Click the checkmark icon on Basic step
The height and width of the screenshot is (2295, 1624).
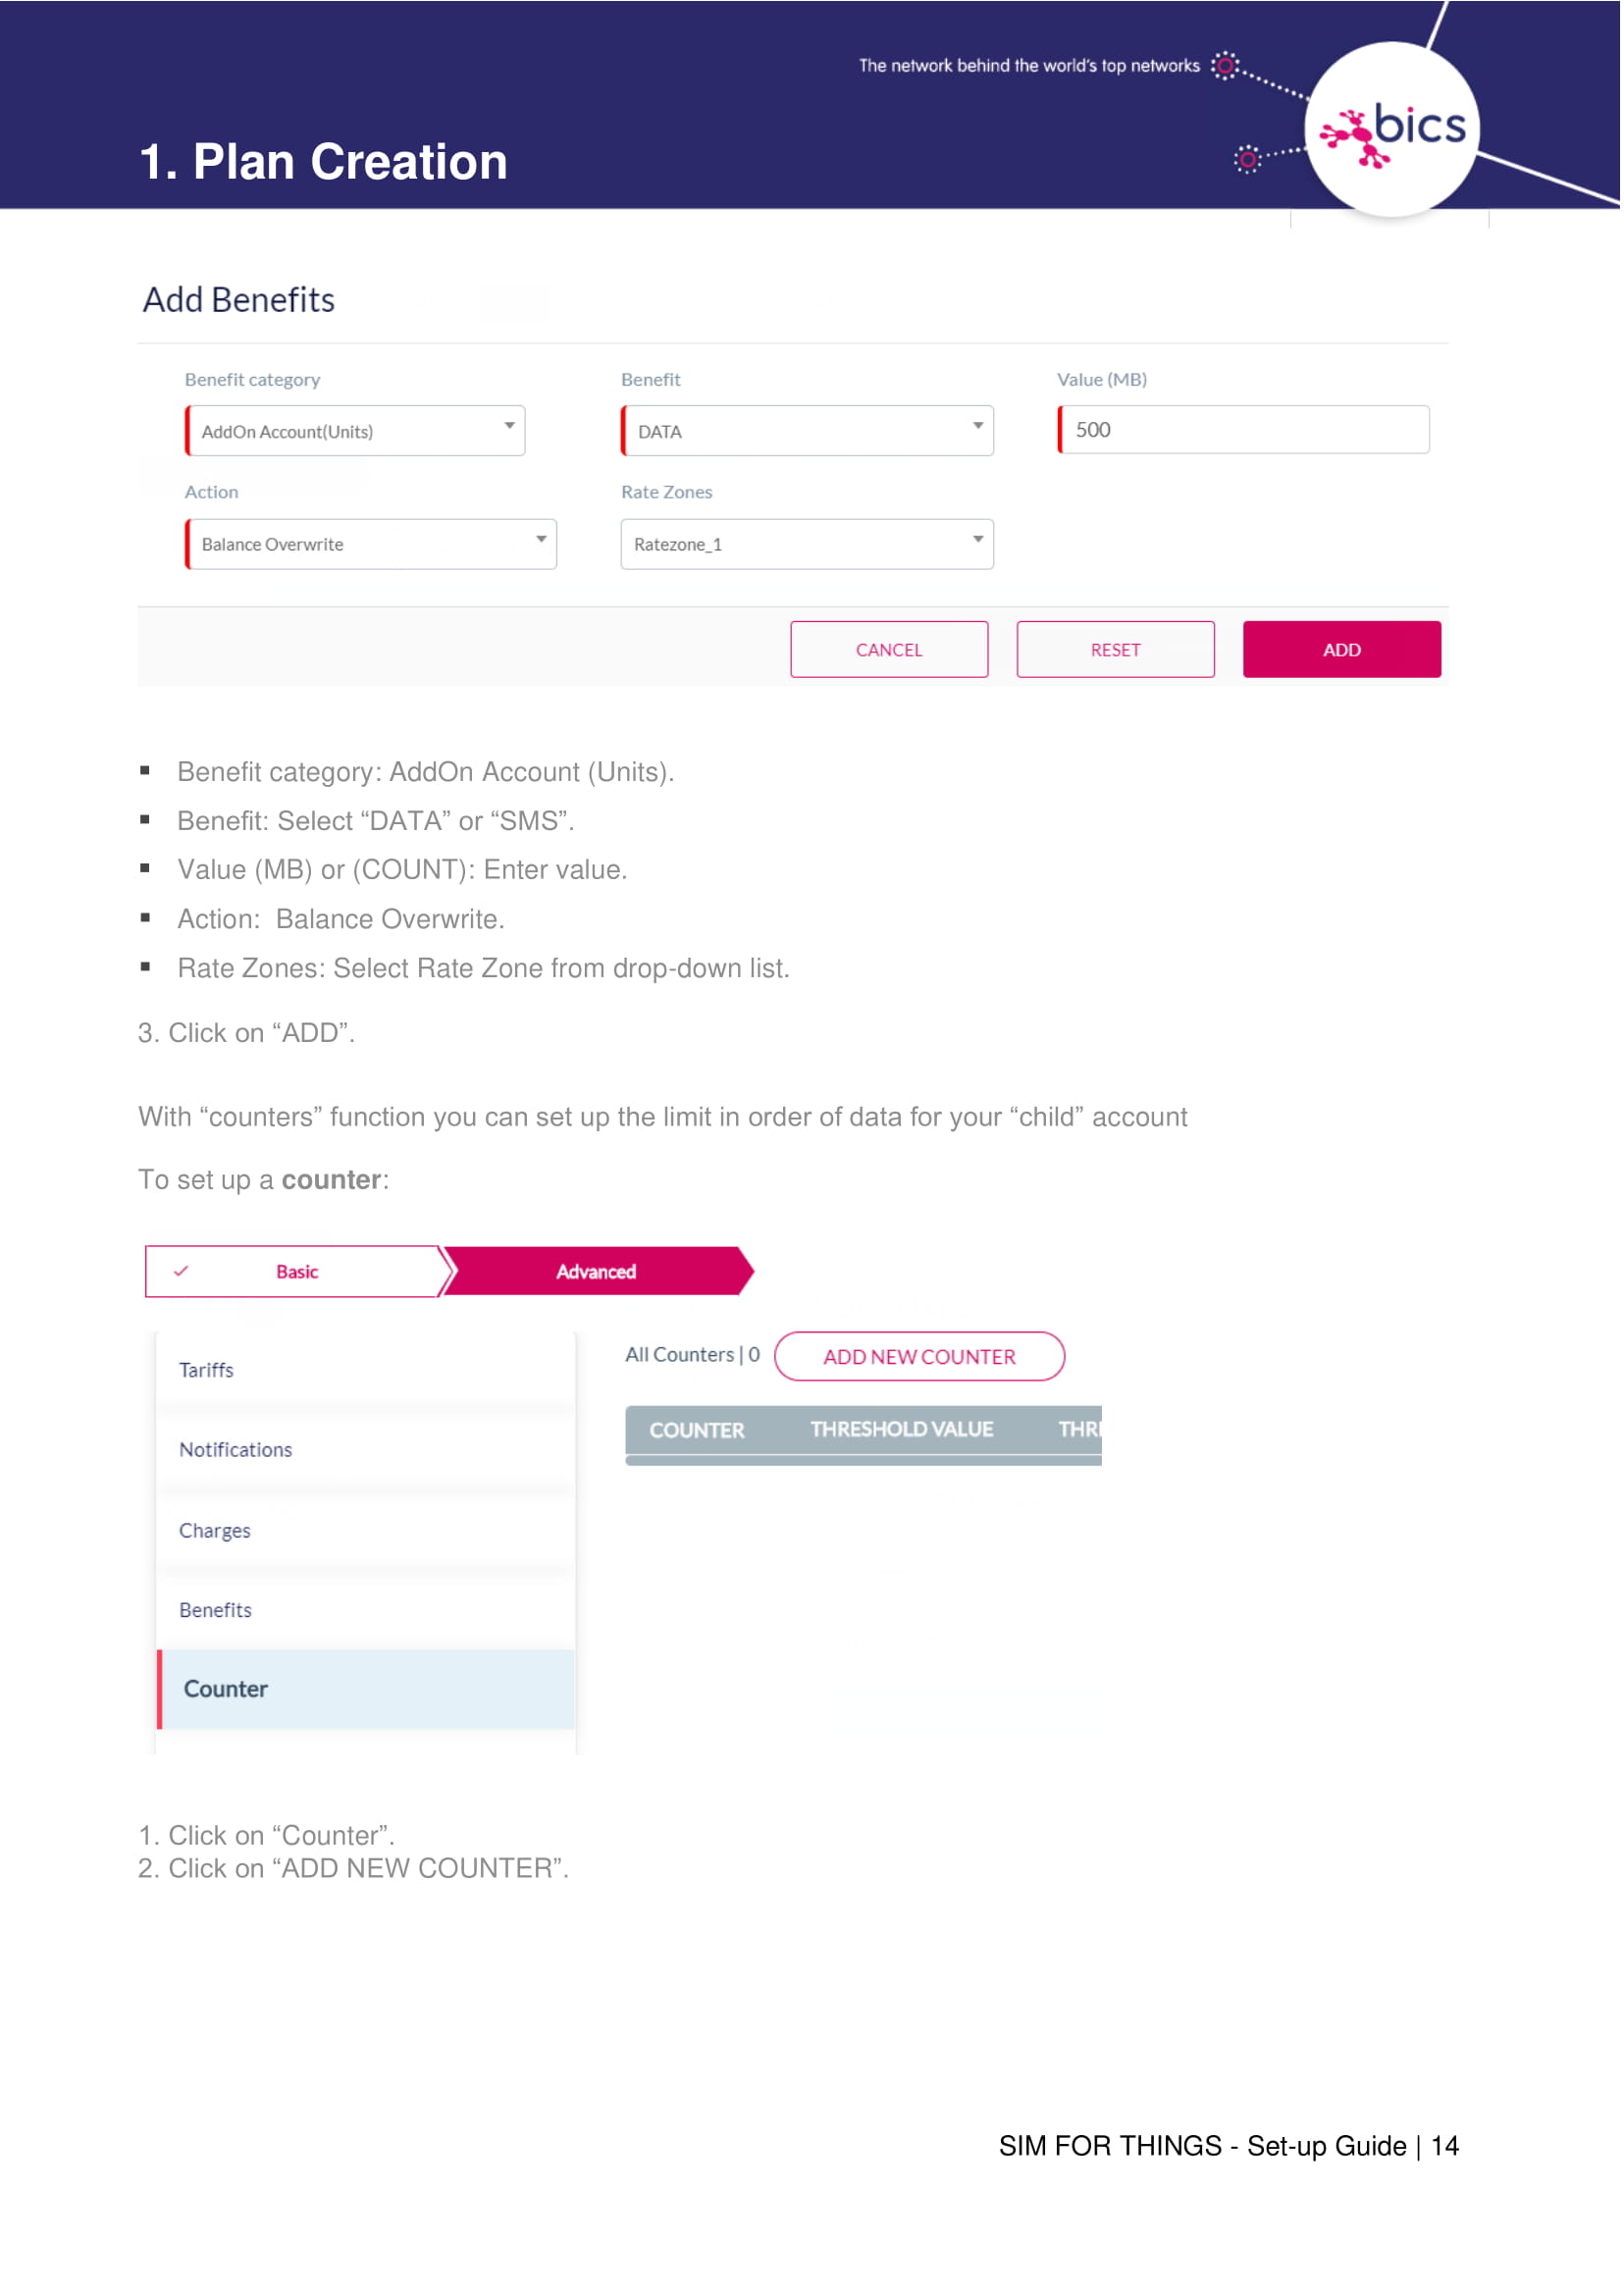181,1272
